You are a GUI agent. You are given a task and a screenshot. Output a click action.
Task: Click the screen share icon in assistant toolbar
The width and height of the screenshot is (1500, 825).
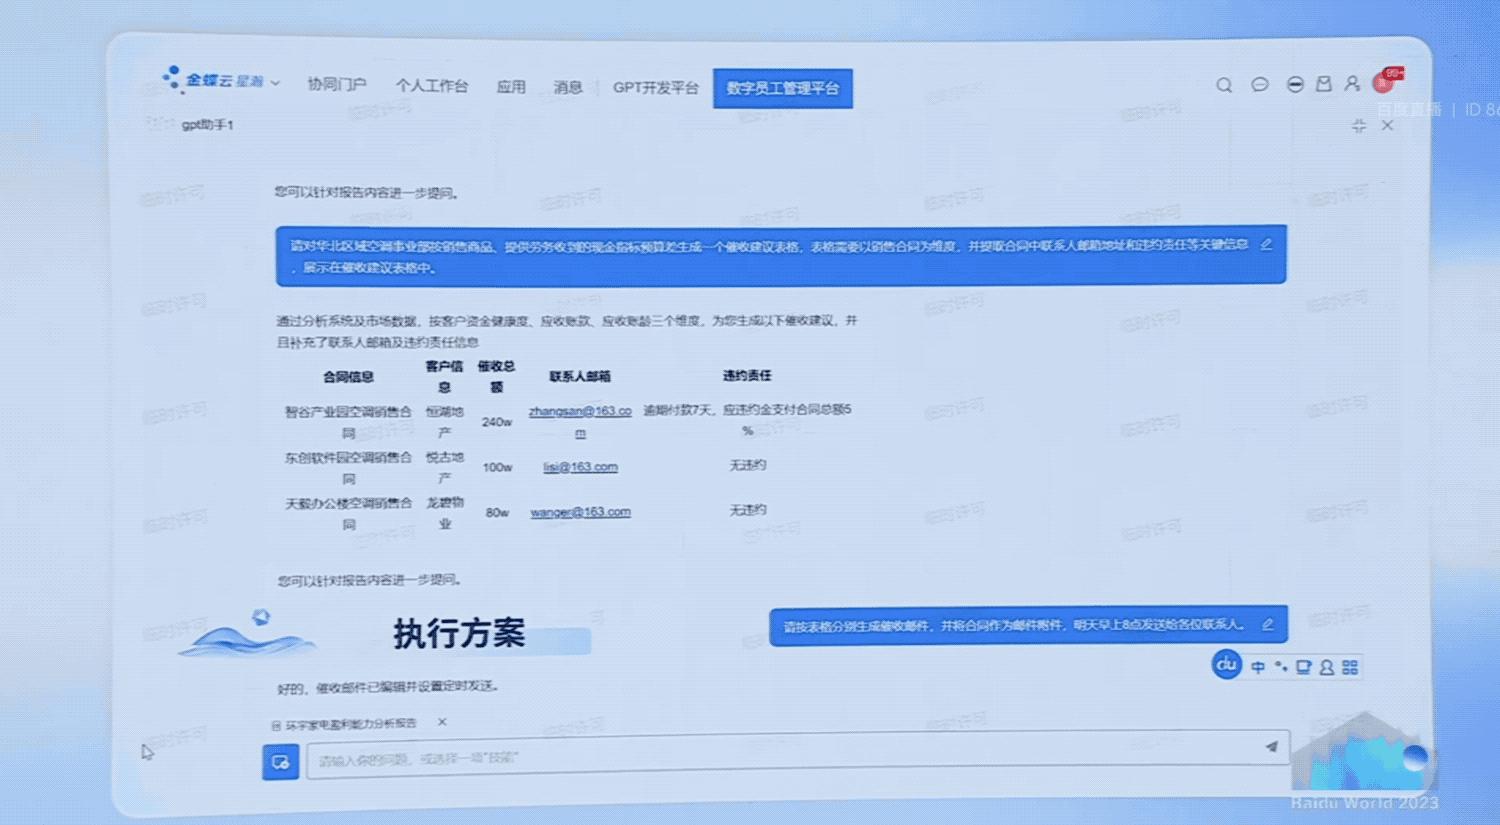click(x=1304, y=665)
